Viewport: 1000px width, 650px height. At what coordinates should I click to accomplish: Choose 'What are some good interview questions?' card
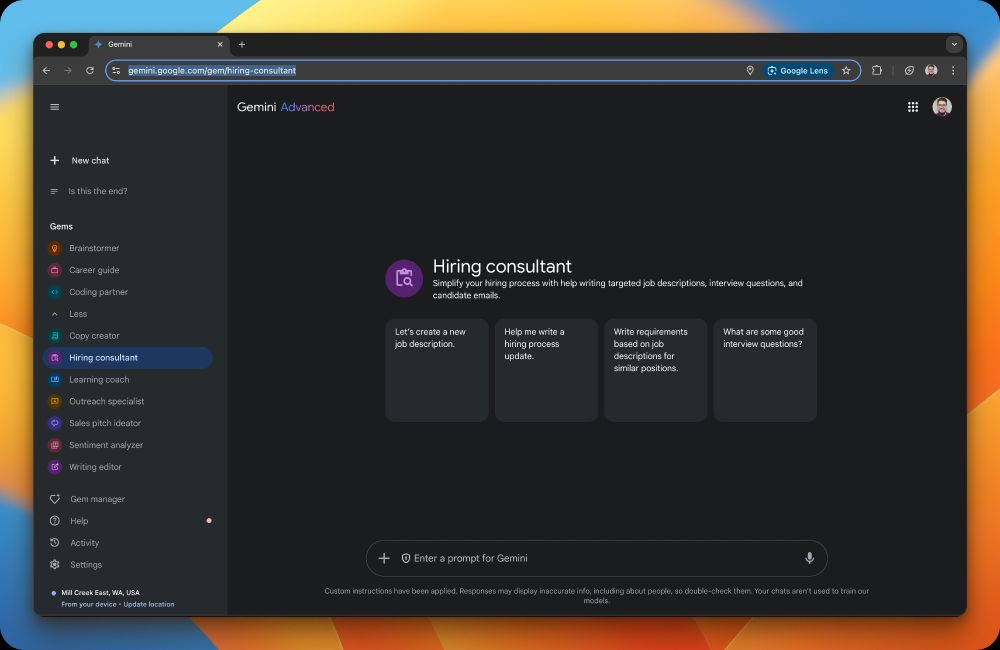[x=765, y=370]
